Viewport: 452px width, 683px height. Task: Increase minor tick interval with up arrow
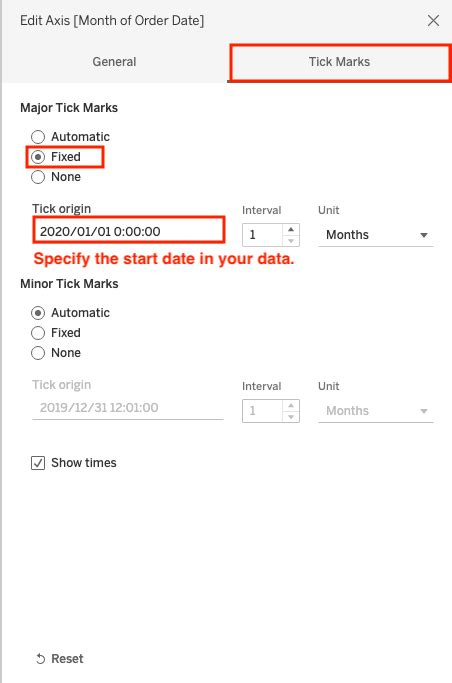point(291,405)
